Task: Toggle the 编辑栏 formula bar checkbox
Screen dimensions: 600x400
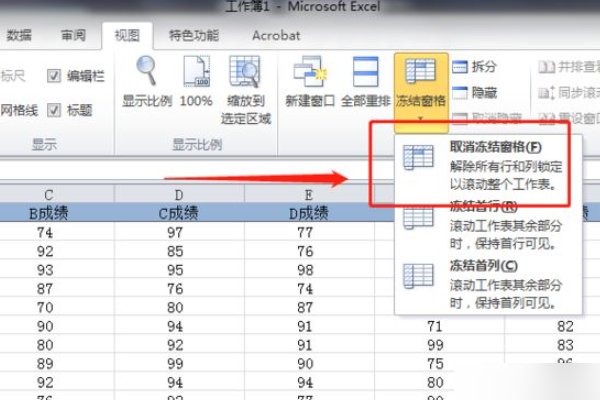Action: click(x=54, y=76)
